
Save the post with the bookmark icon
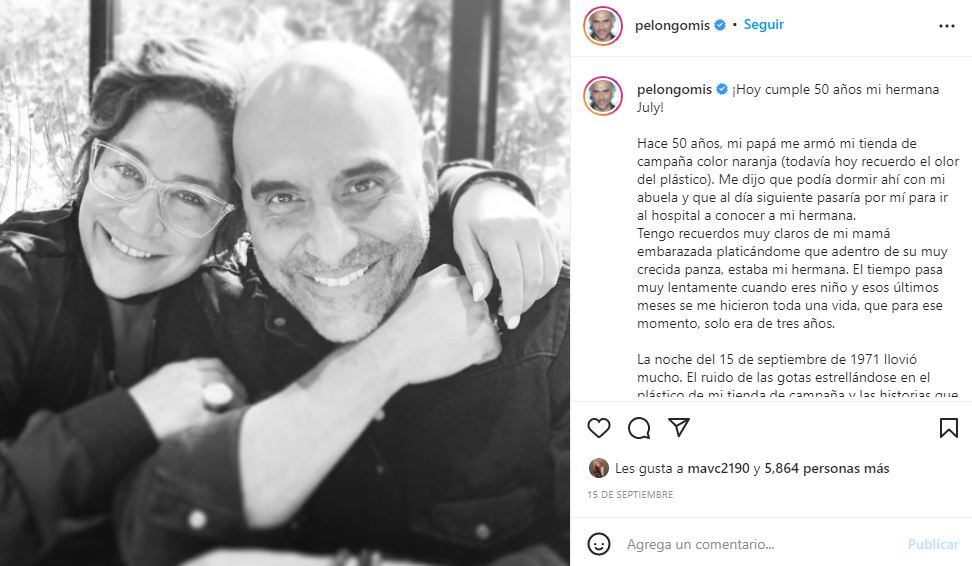tap(948, 428)
